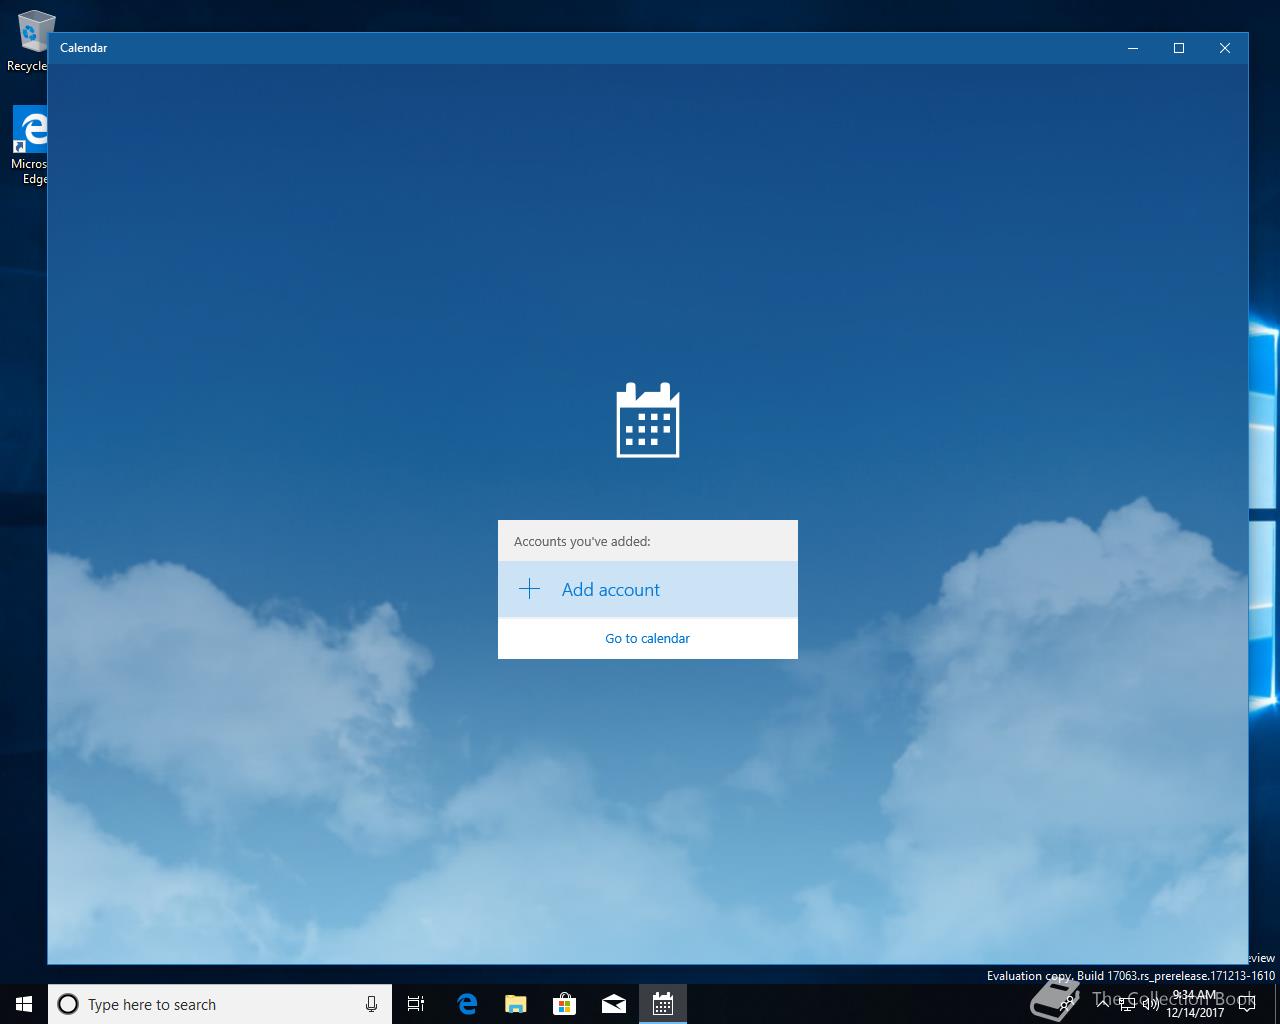Open Microsoft Store from the taskbar

click(564, 1004)
